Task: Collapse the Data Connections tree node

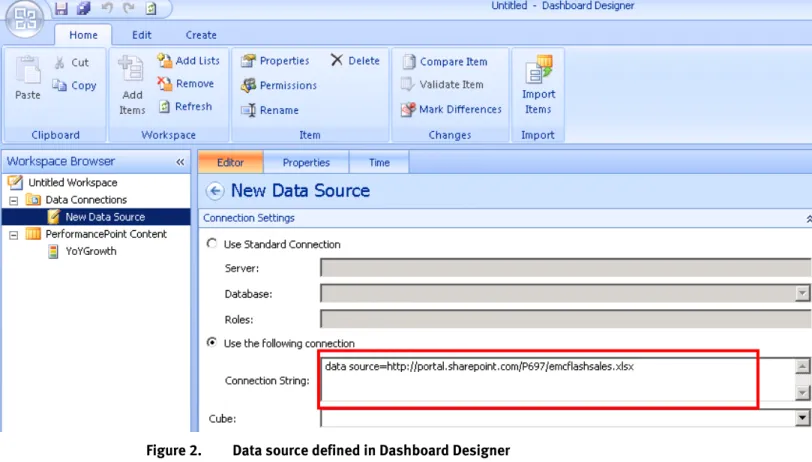Action: click(13, 200)
